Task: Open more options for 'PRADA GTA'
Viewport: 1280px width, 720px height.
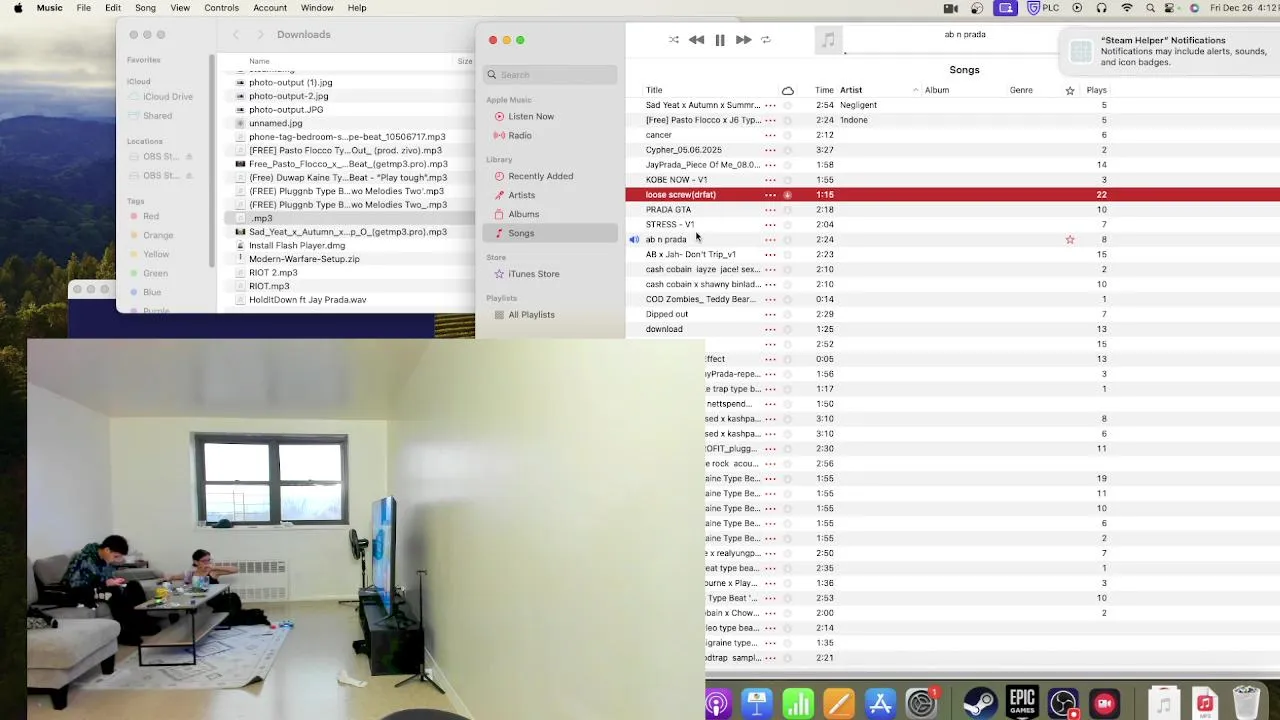Action: (770, 210)
